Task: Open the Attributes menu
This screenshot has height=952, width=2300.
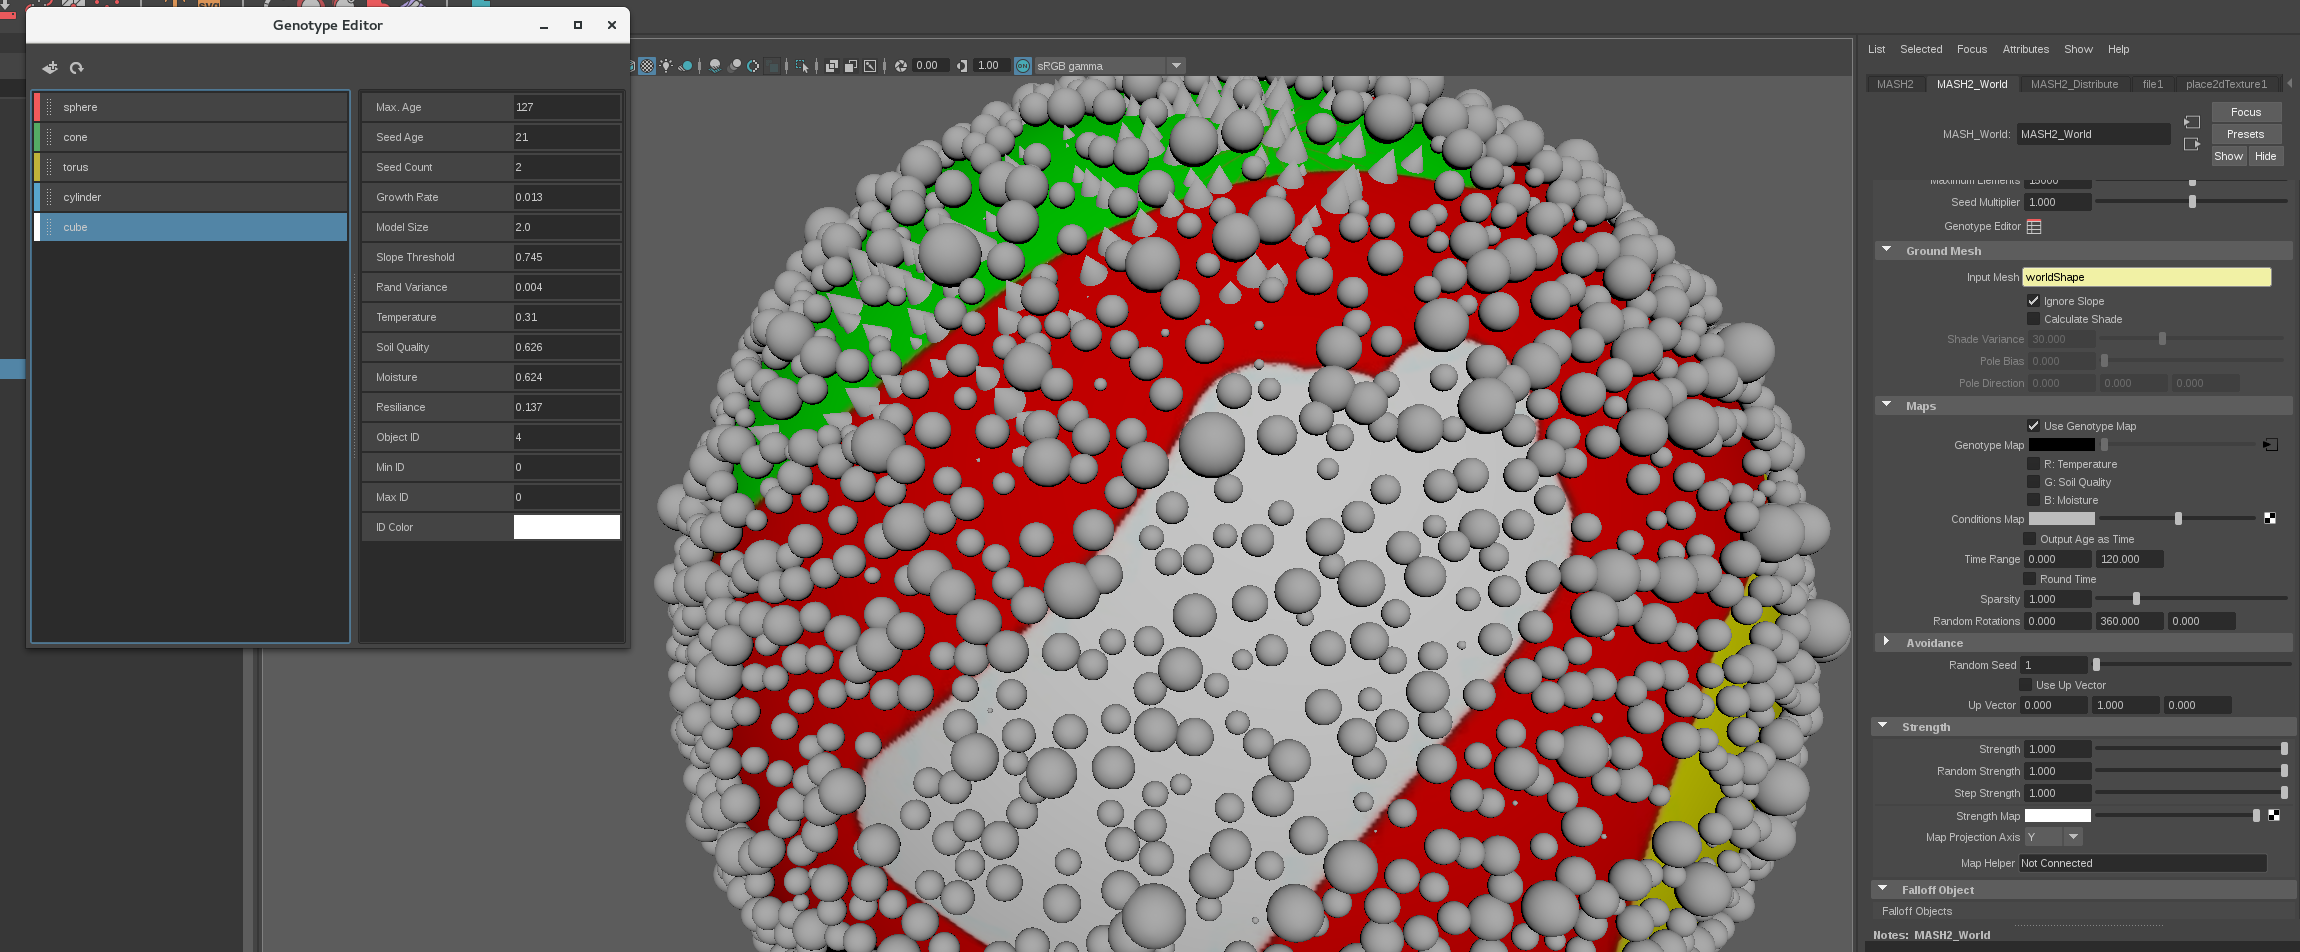Action: click(2025, 48)
